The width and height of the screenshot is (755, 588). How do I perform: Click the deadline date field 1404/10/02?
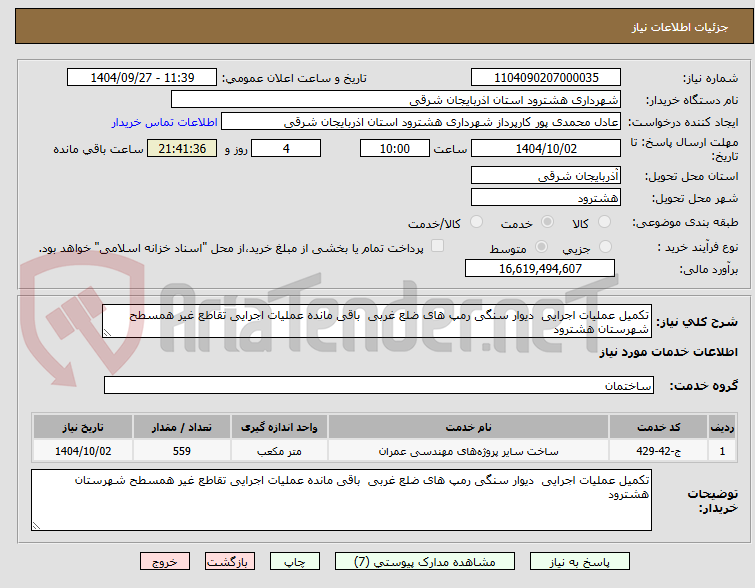click(546, 148)
